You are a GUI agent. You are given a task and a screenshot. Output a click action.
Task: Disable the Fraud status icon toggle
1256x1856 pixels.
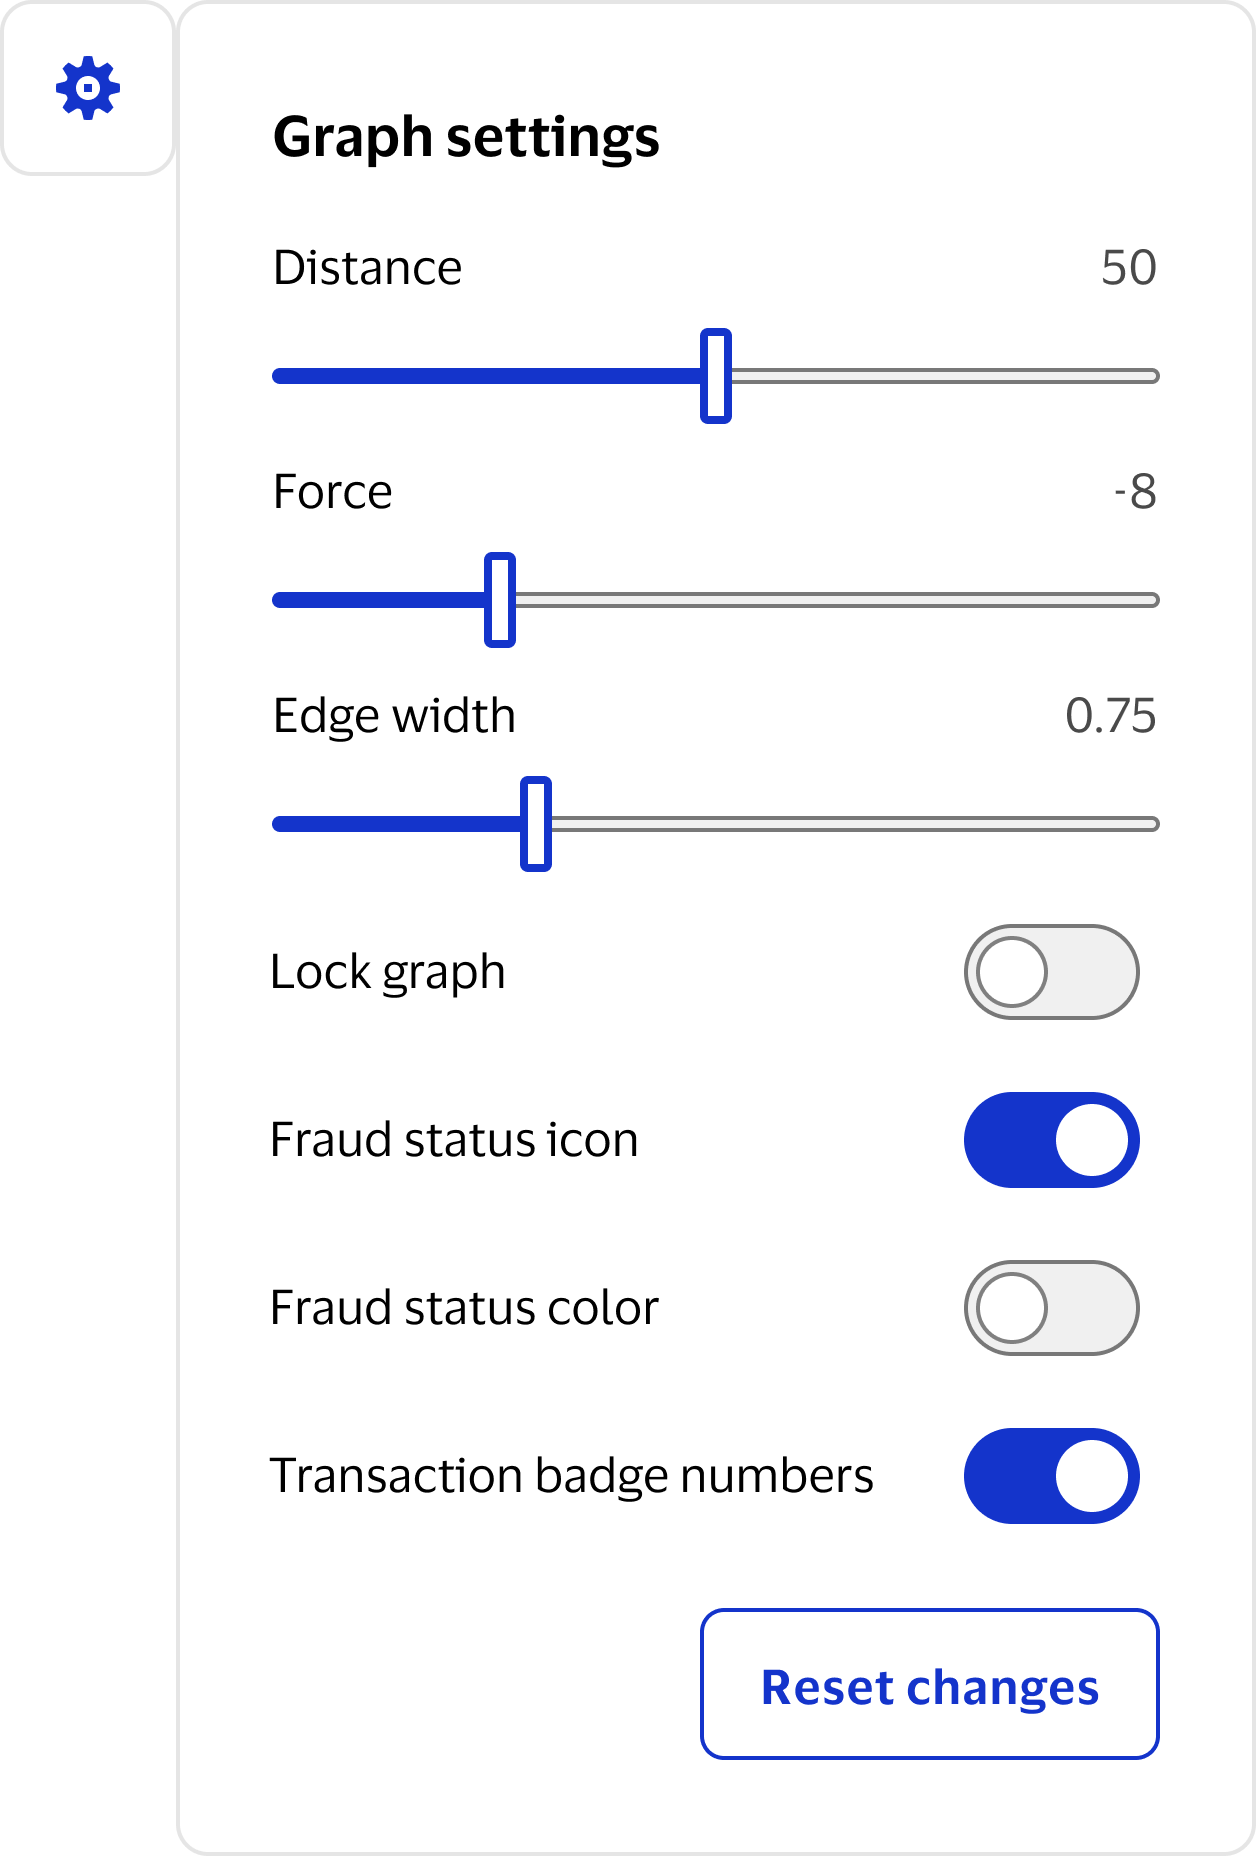(x=1051, y=1138)
